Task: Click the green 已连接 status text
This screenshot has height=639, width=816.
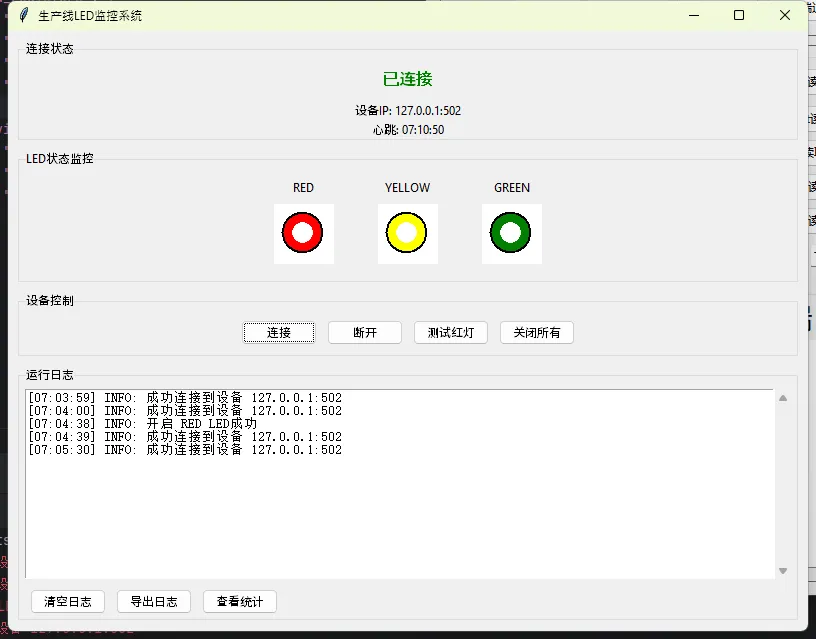Action: click(408, 79)
